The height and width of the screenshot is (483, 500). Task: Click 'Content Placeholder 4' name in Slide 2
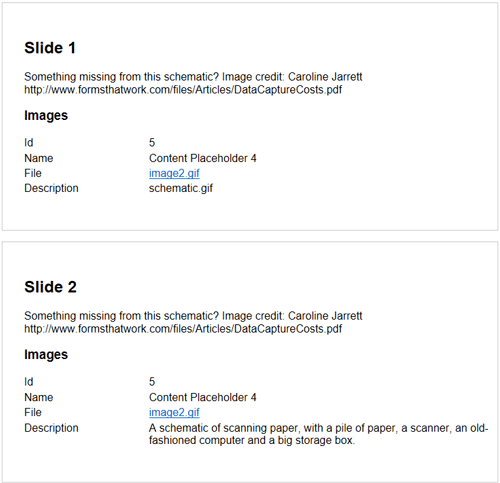203,397
